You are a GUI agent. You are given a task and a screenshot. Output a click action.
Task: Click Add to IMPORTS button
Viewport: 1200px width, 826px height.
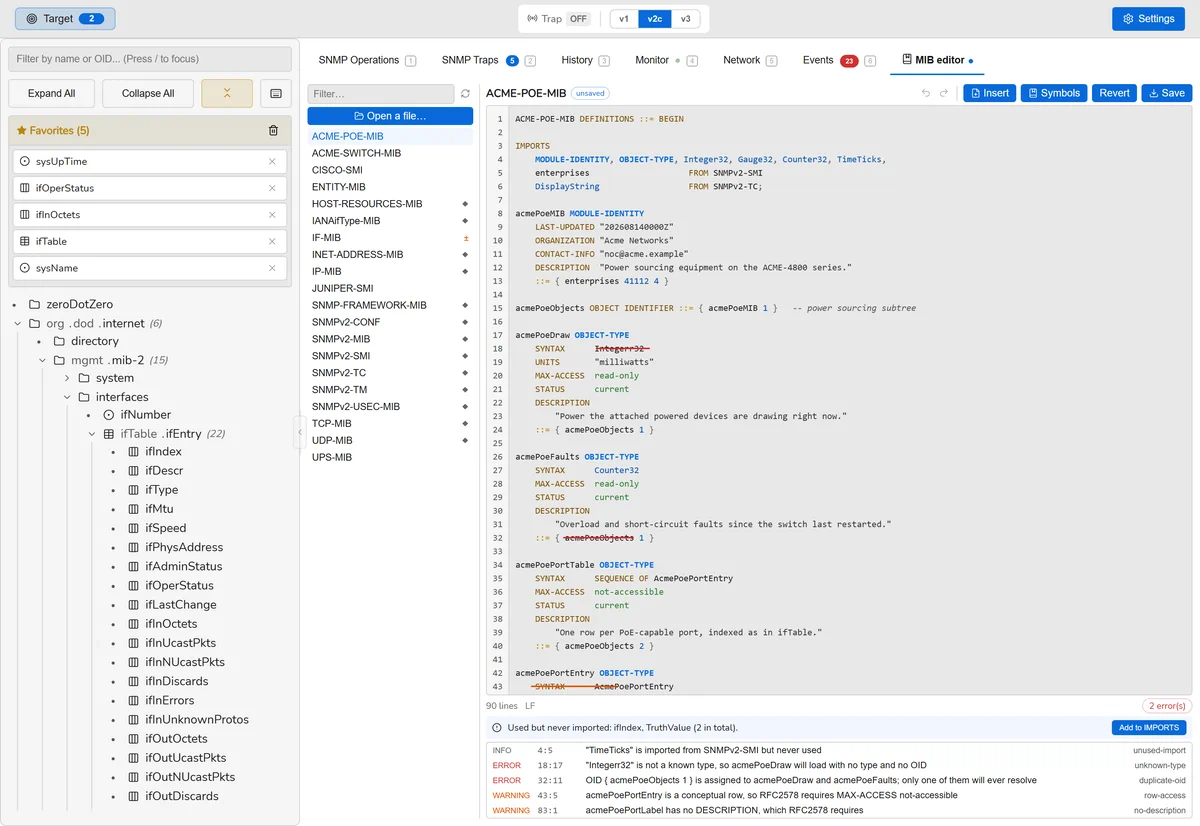click(x=1149, y=728)
